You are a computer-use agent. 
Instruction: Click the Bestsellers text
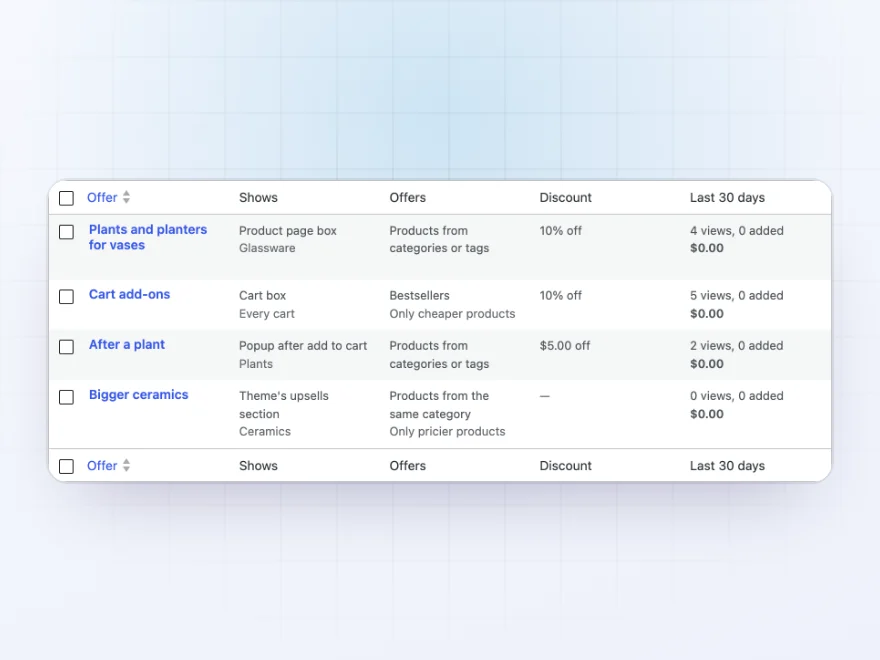click(x=420, y=295)
